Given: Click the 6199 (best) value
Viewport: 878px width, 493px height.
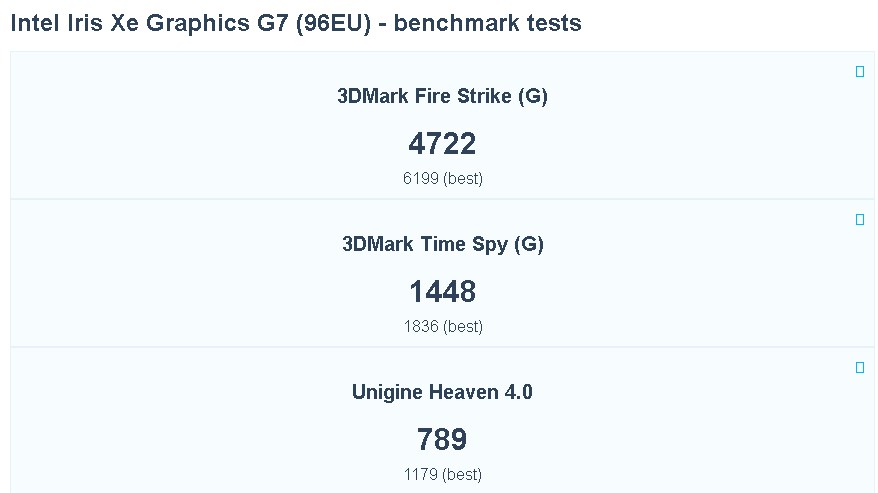Looking at the screenshot, I should click(x=442, y=179).
